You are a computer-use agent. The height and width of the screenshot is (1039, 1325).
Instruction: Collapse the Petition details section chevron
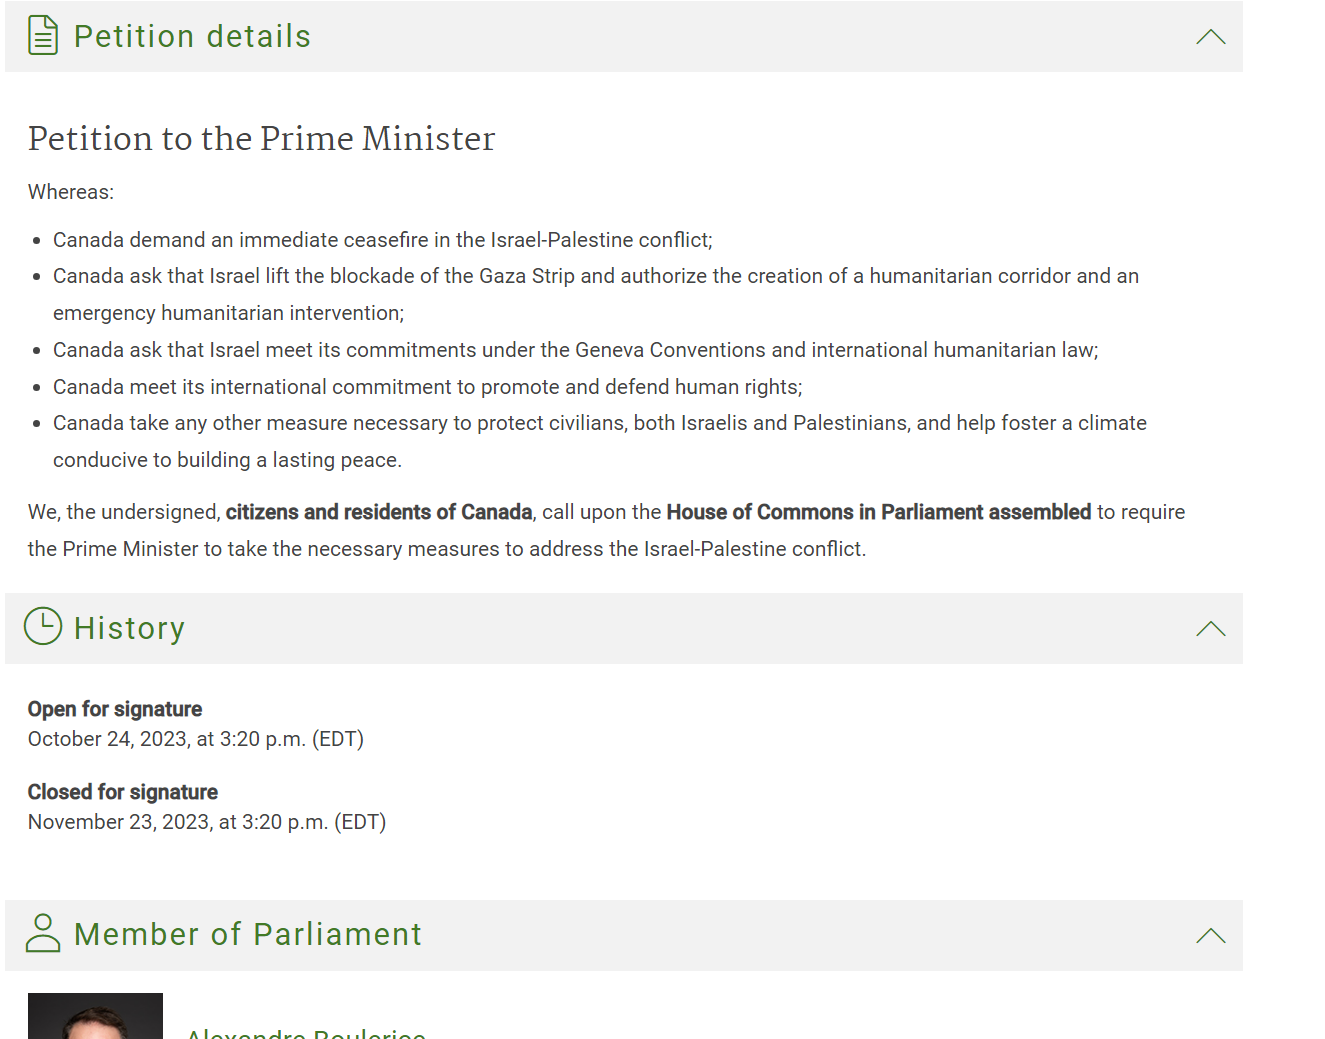[x=1210, y=37]
